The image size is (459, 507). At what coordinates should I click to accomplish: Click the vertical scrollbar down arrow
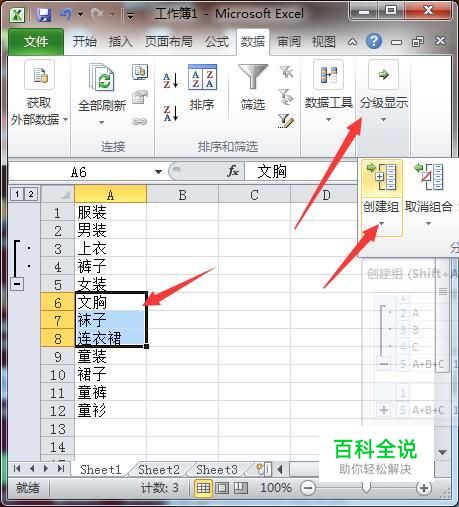point(443,452)
